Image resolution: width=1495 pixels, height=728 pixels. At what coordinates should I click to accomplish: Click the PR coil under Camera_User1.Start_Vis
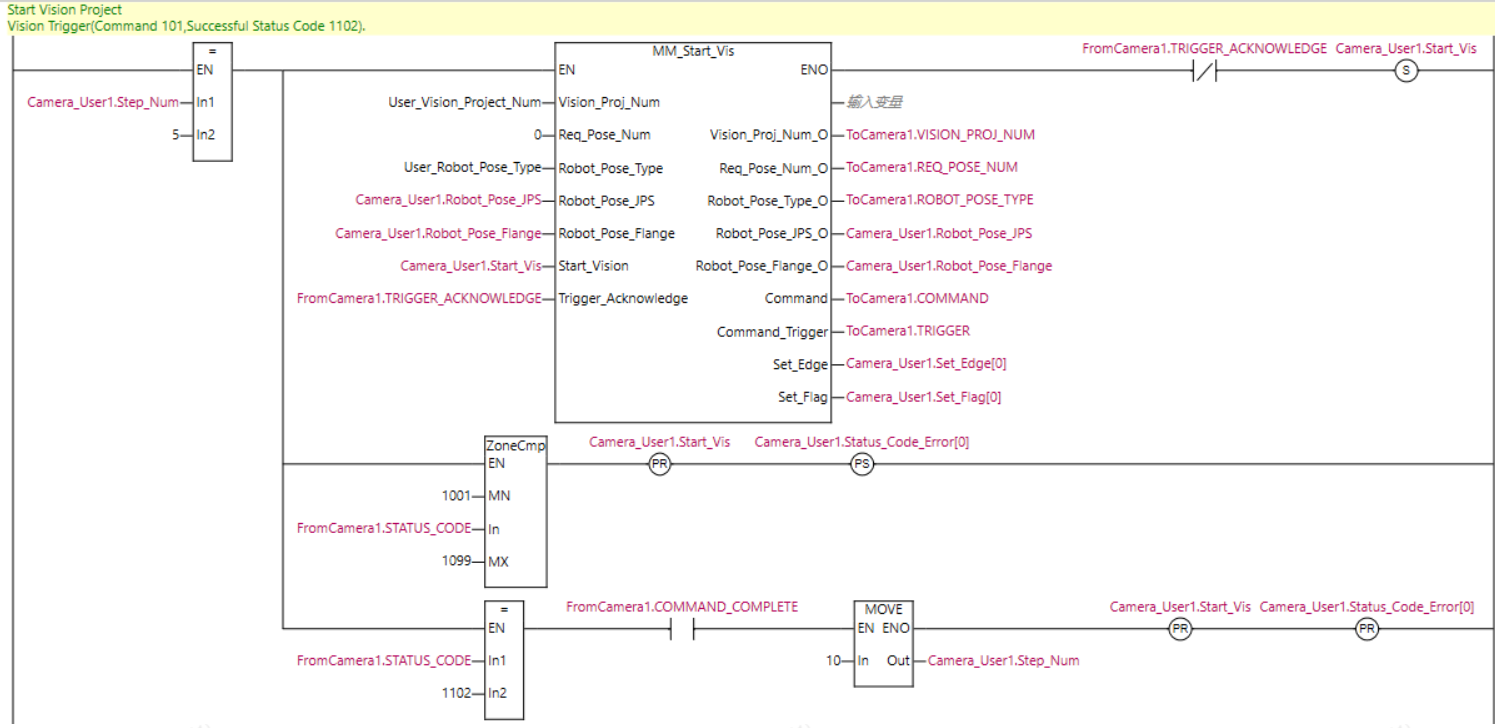[659, 463]
